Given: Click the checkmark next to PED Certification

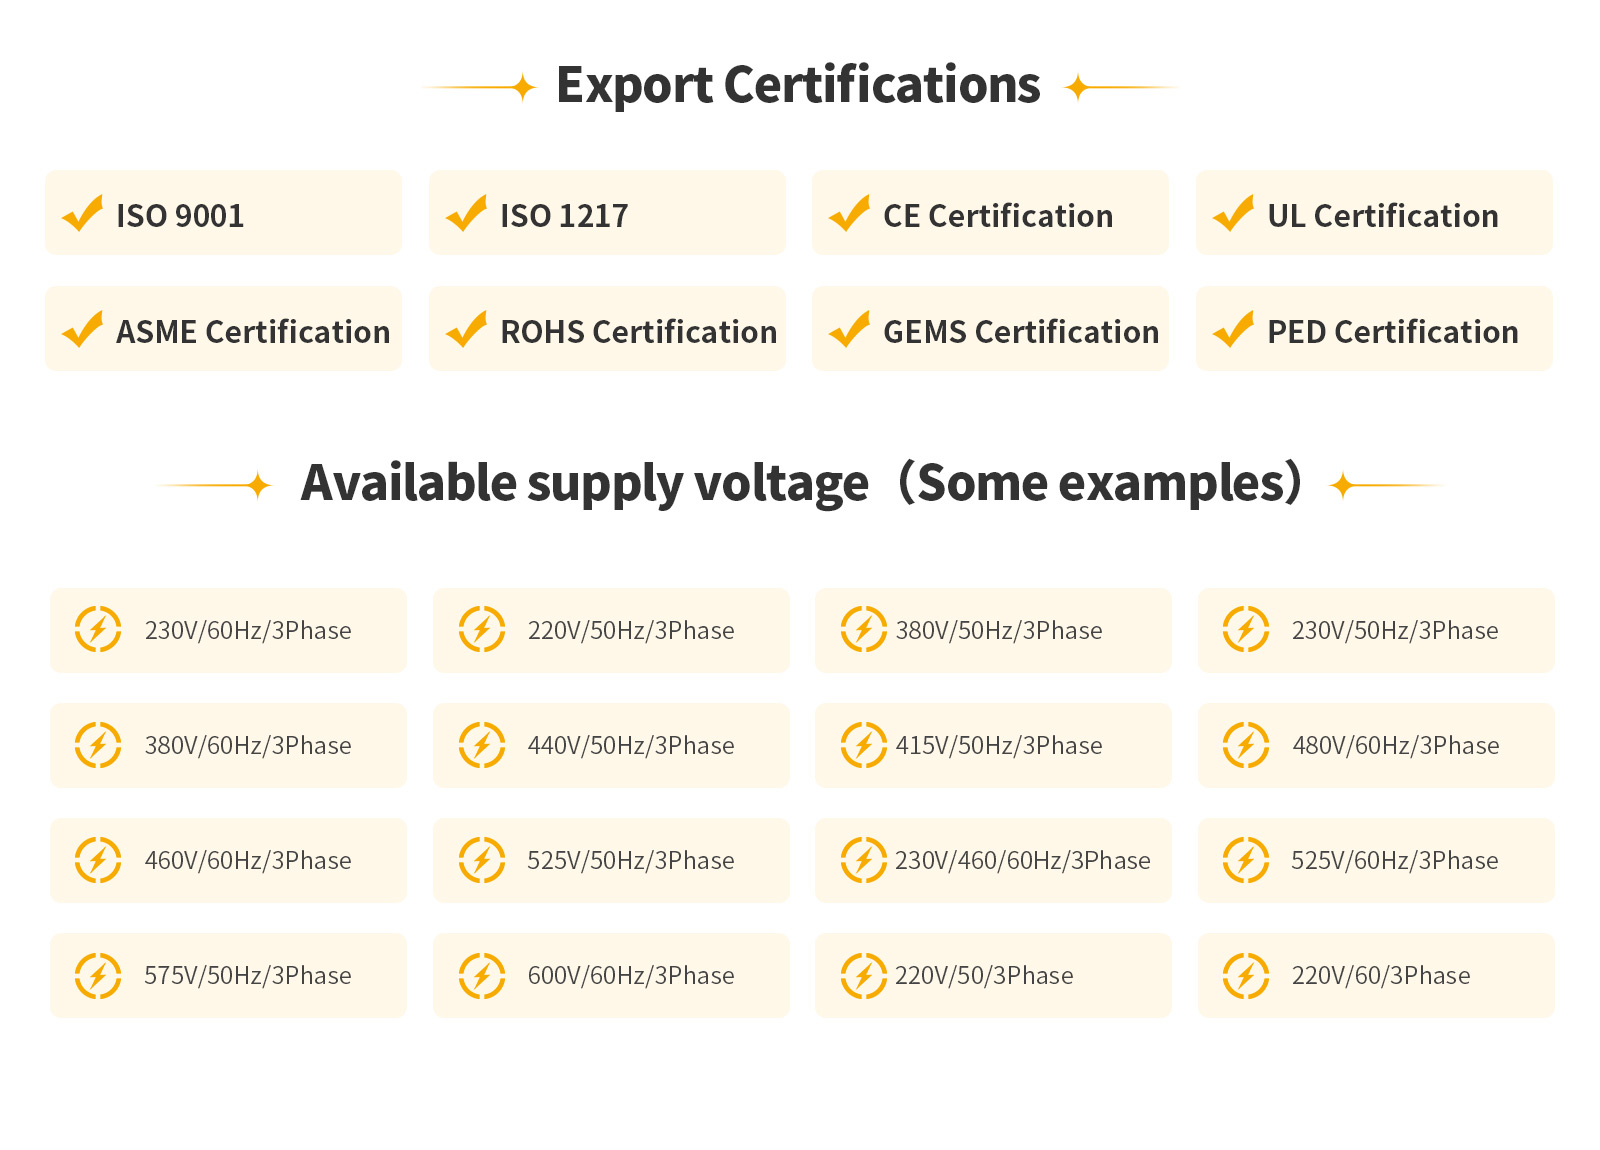Looking at the screenshot, I should [x=1234, y=329].
